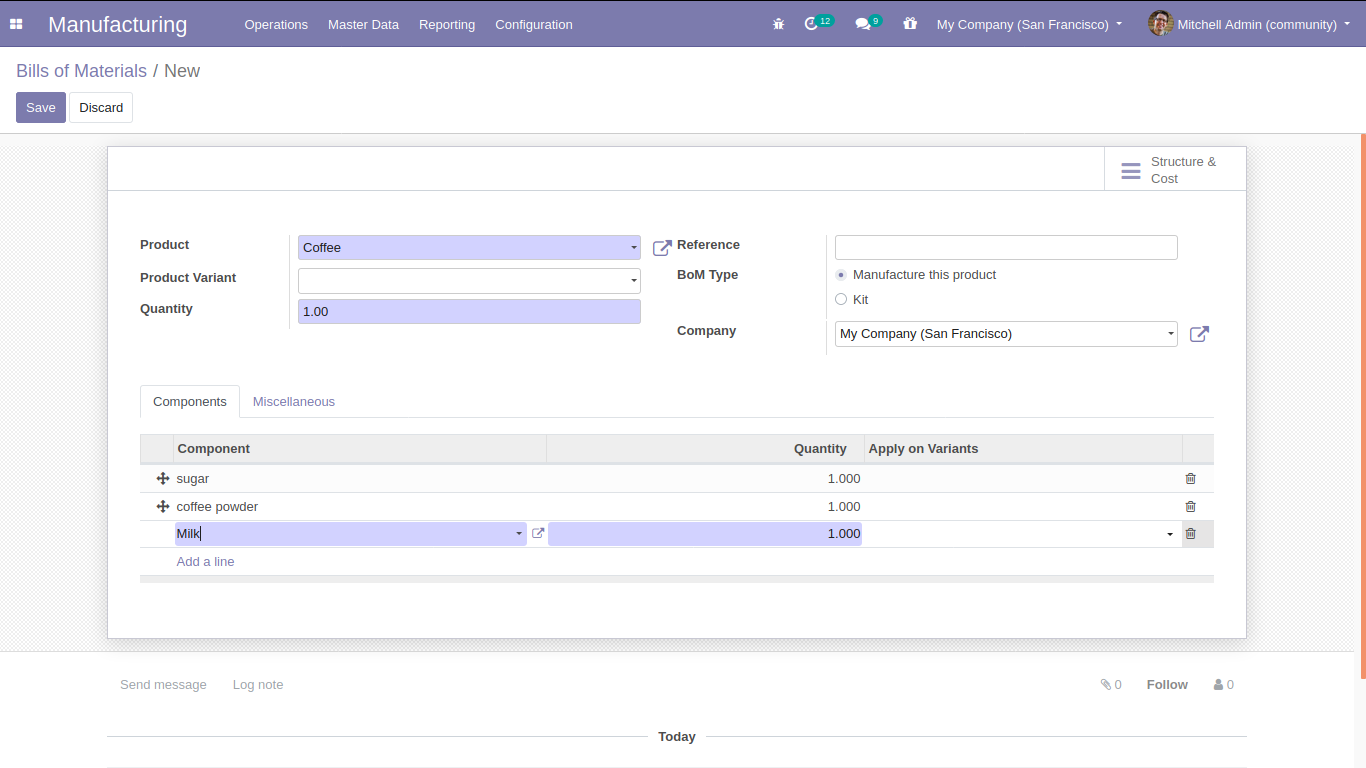
Task: Expand the Product Variant dropdown
Action: point(634,281)
